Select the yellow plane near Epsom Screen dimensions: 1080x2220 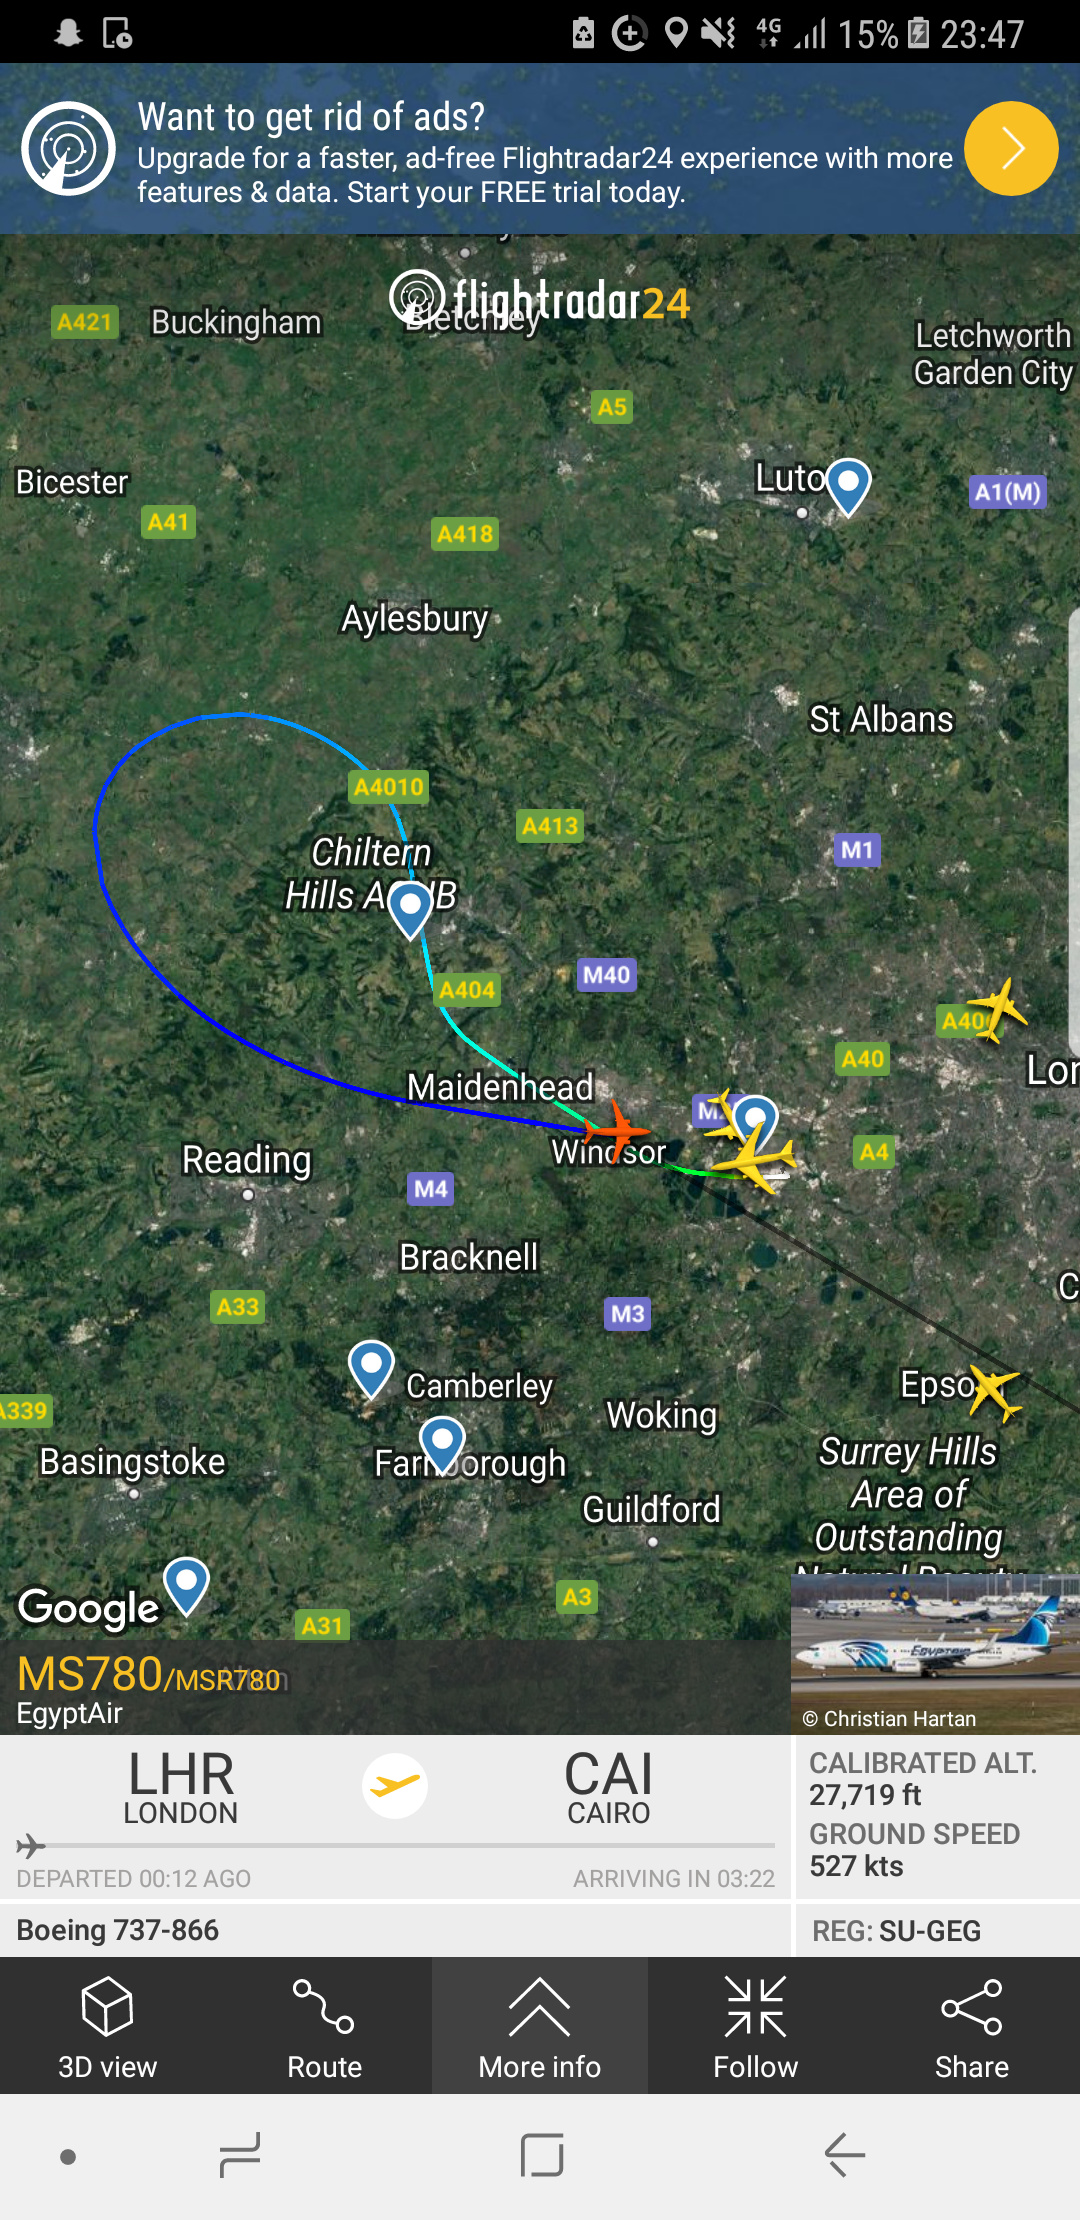coord(995,1392)
